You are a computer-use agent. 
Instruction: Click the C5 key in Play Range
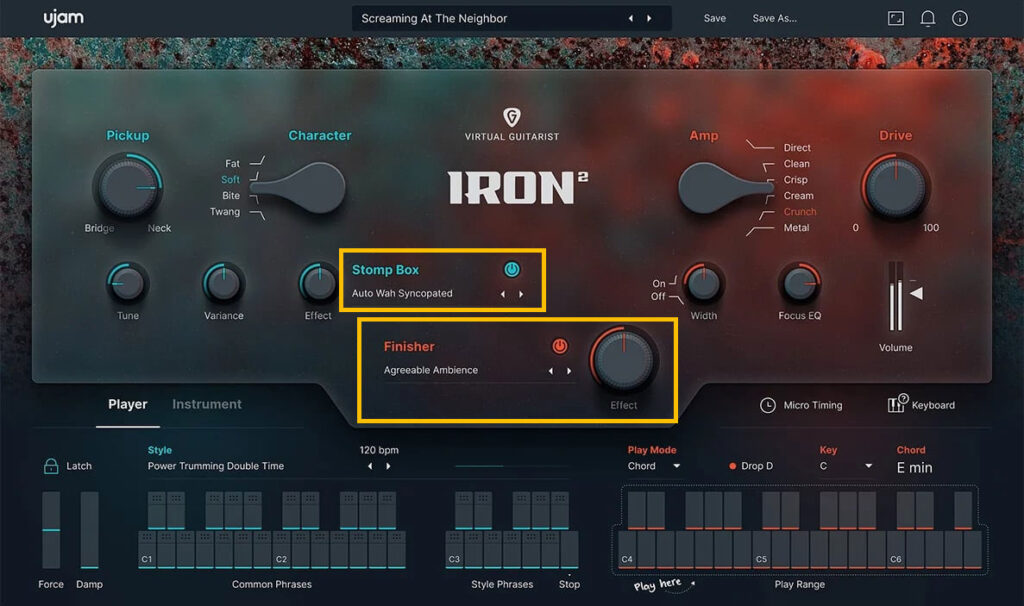(761, 550)
